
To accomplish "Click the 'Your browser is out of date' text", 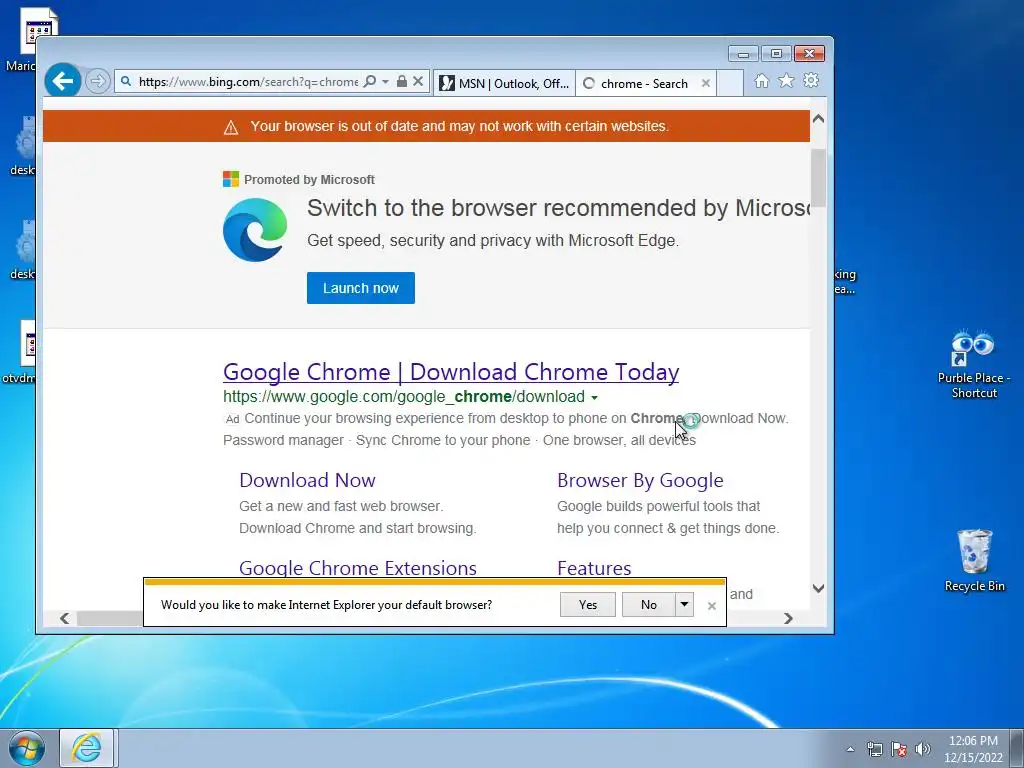I will [460, 126].
